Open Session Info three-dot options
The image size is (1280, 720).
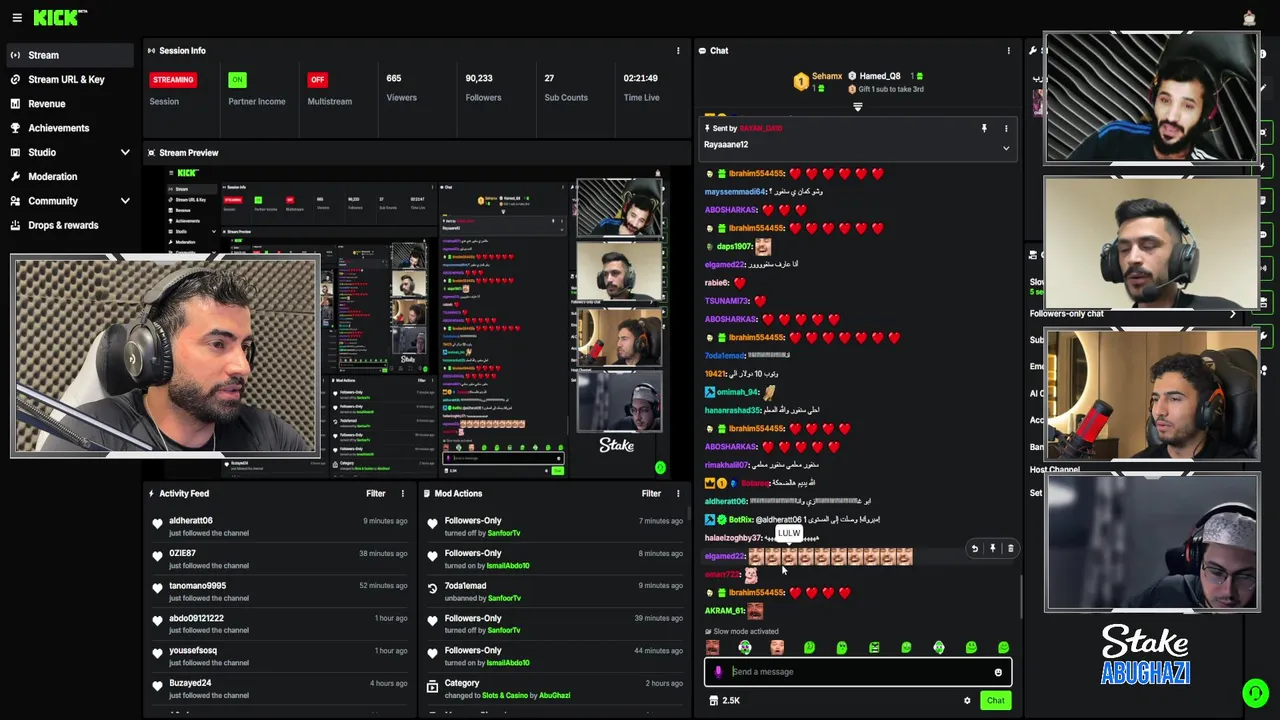(x=678, y=51)
